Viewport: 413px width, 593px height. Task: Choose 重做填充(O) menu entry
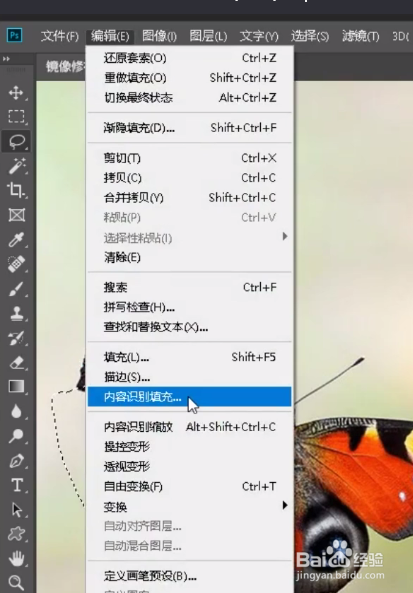click(190, 78)
